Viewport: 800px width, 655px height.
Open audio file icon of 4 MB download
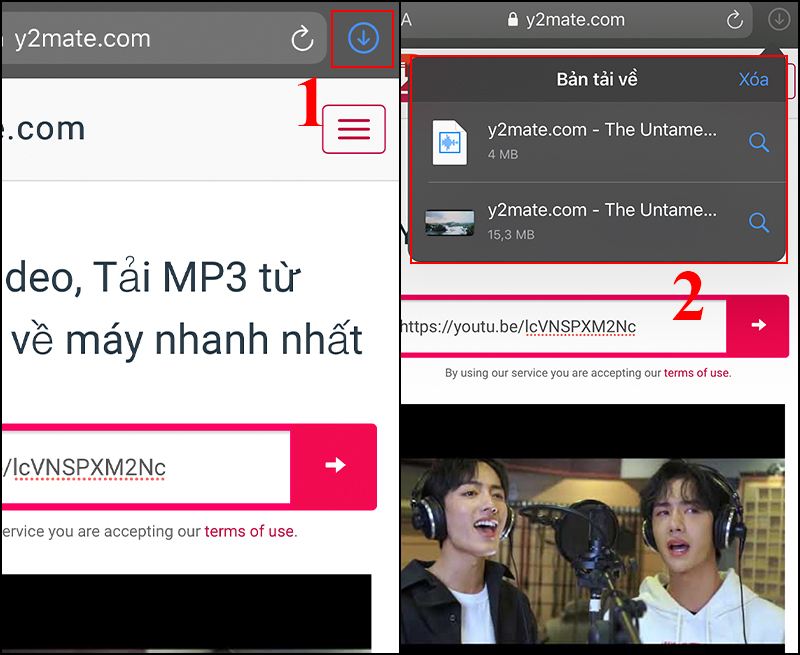pyautogui.click(x=449, y=142)
